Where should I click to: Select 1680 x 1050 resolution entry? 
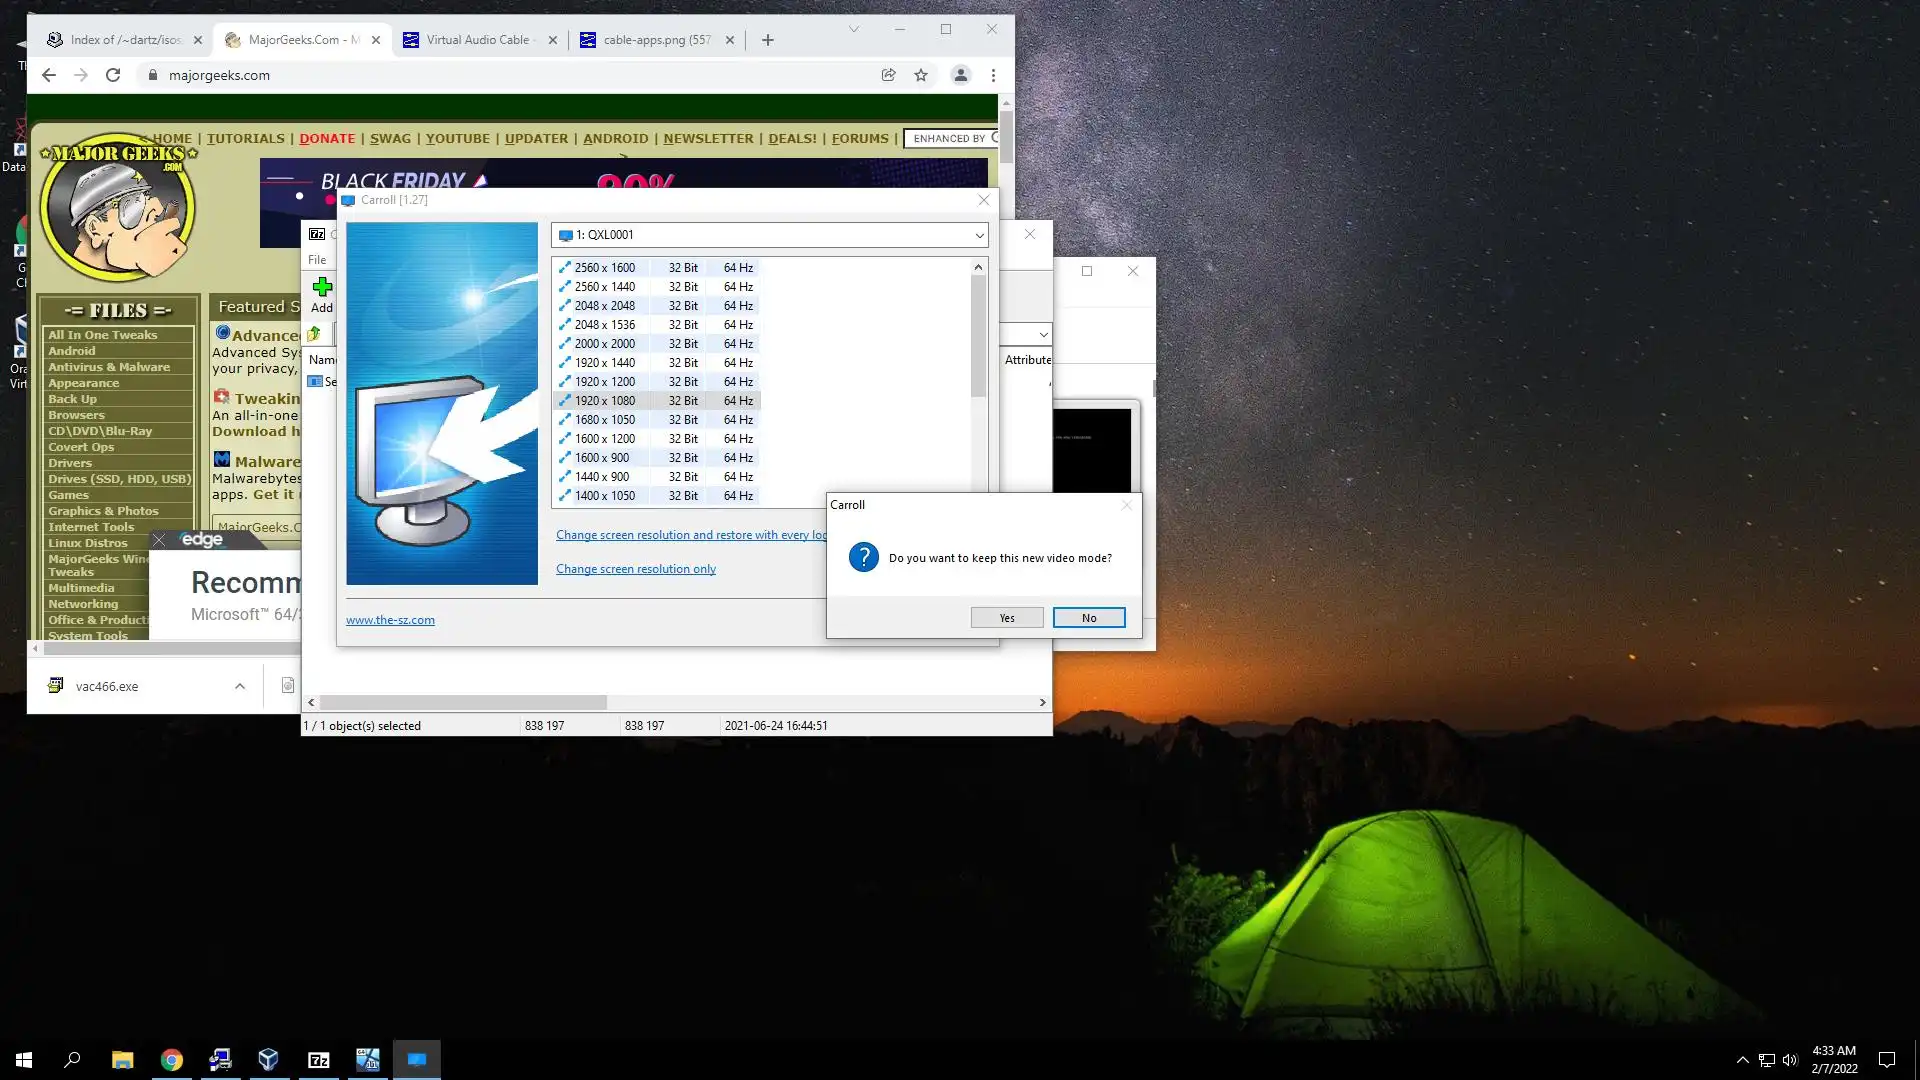click(x=605, y=420)
